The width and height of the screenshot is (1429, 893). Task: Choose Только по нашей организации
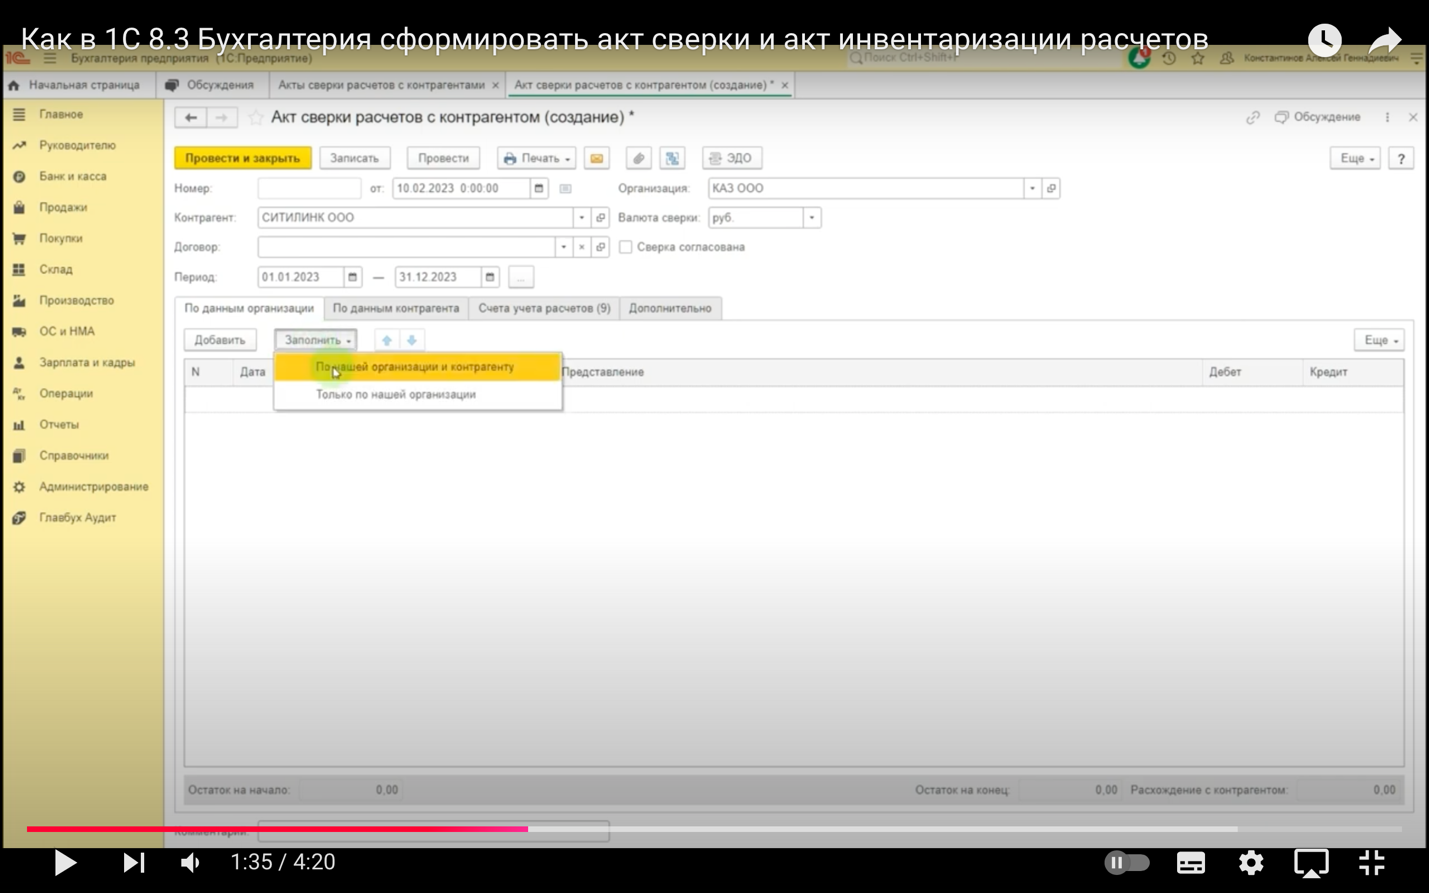tap(417, 394)
